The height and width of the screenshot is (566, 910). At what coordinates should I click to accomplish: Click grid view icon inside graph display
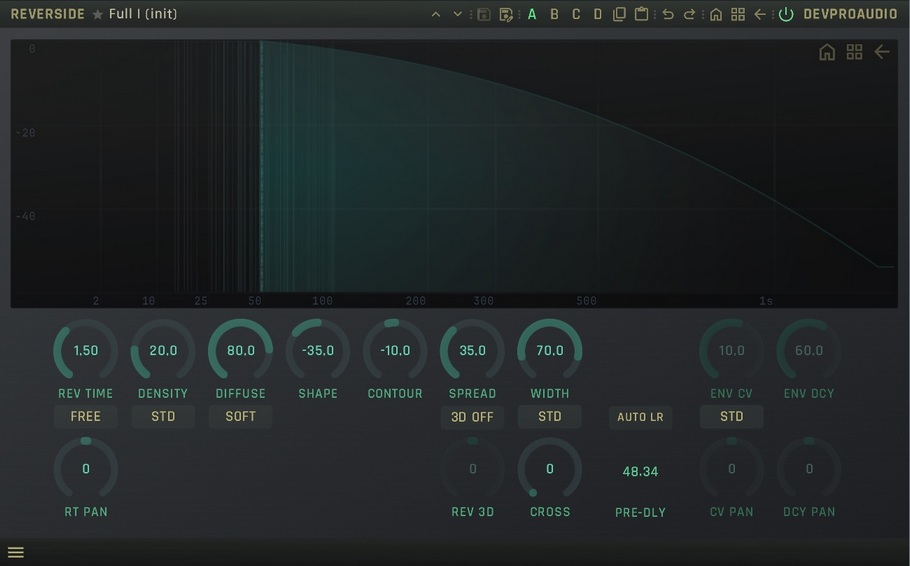click(x=854, y=52)
